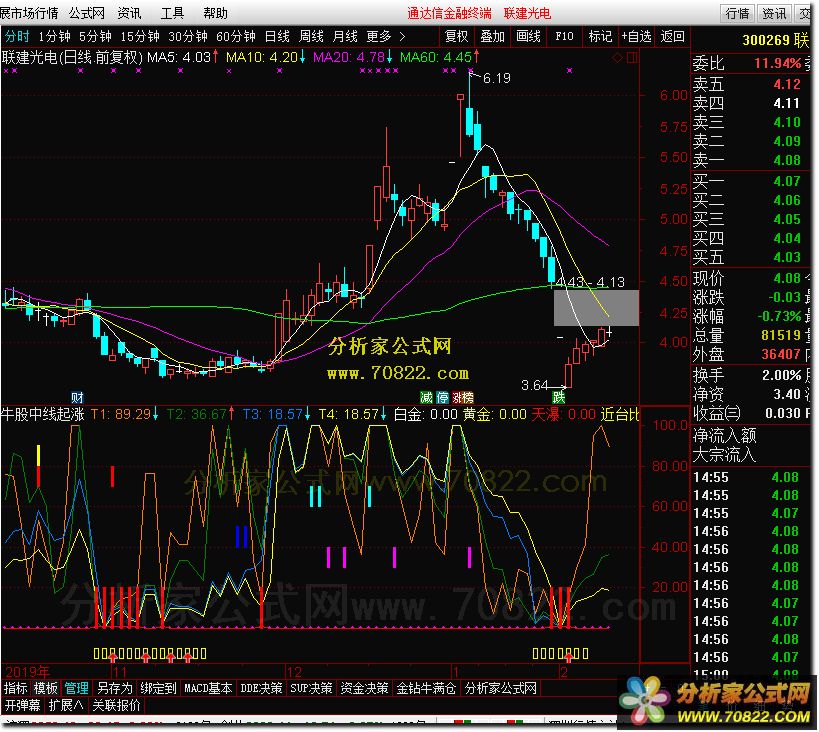Image resolution: width=819 pixels, height=732 pixels.
Task: Select the 金钻牛满仓 indicator tab
Action: click(x=426, y=689)
